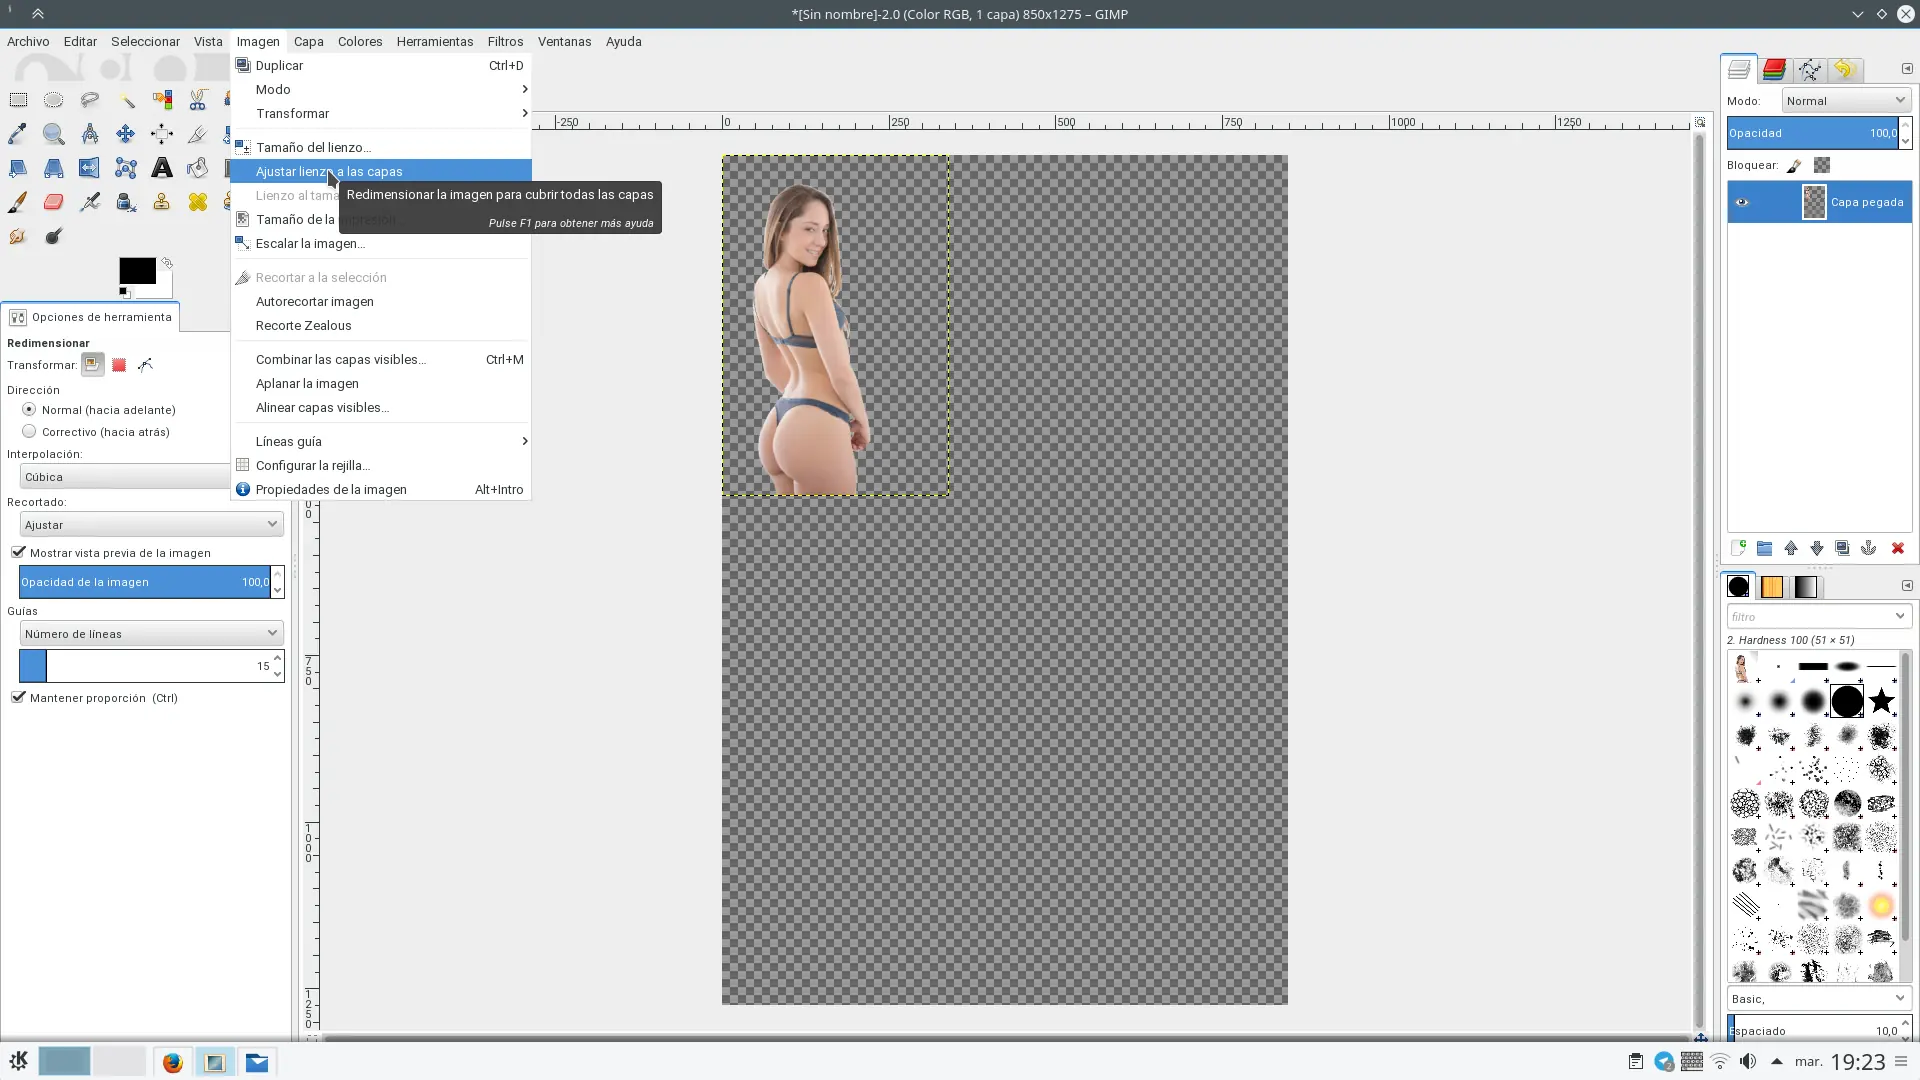This screenshot has height=1080, width=1920.
Task: Select the Move tool
Action: (x=126, y=134)
